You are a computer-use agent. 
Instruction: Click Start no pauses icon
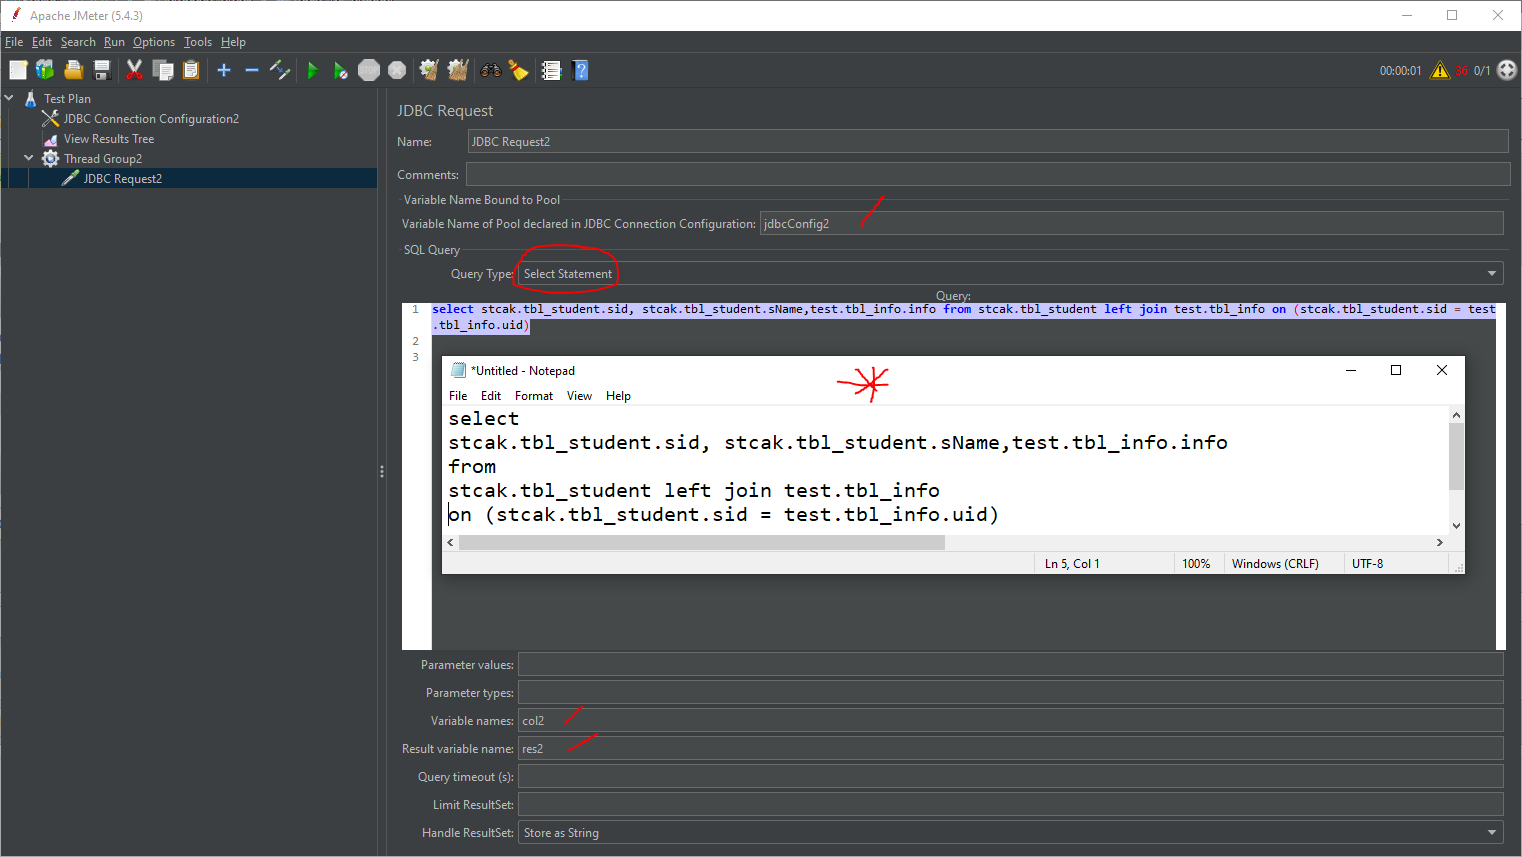coord(341,70)
